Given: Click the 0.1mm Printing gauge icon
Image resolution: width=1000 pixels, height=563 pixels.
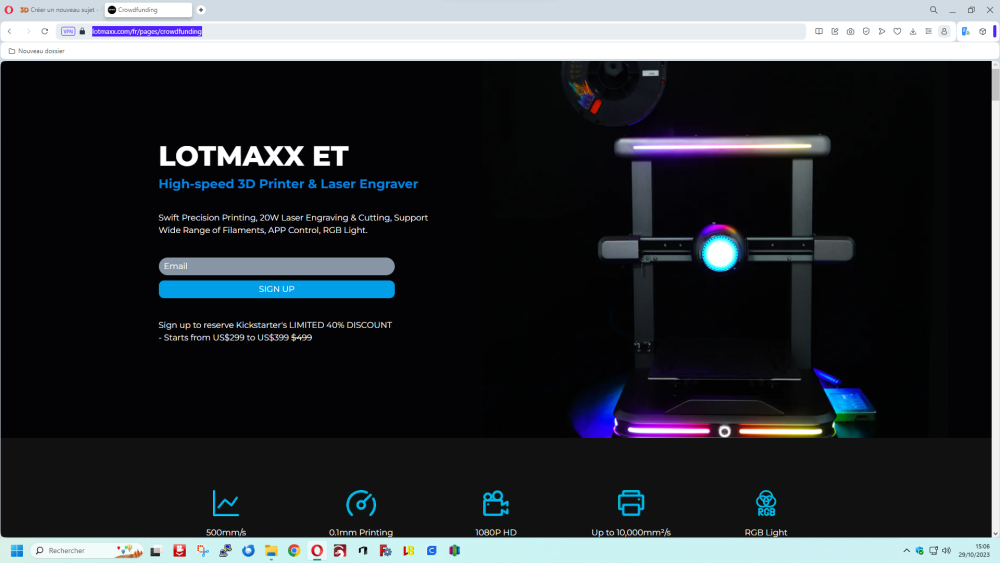Looking at the screenshot, I should 361,503.
